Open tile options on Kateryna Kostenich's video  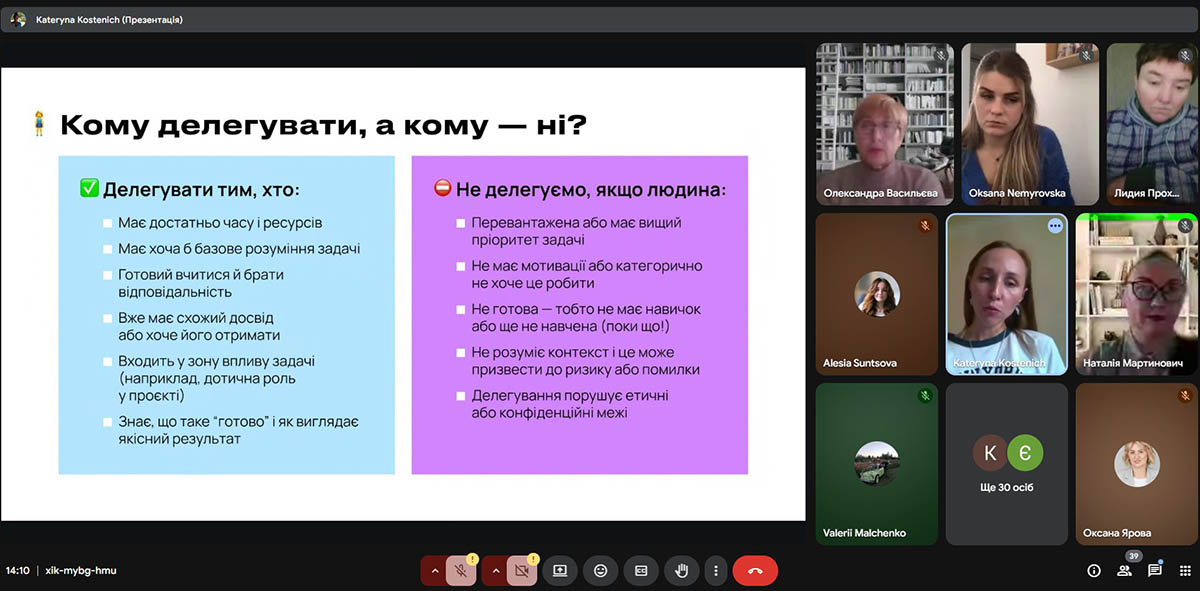point(1054,227)
